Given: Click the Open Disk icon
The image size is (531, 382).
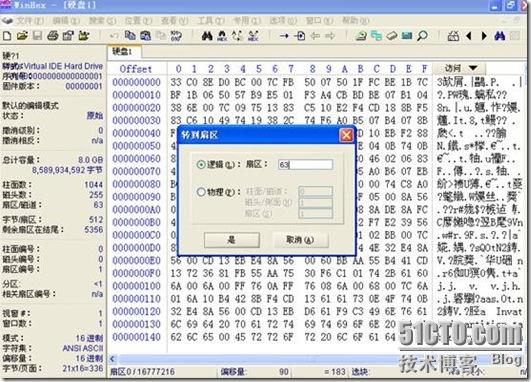Looking at the screenshot, I should (x=361, y=36).
